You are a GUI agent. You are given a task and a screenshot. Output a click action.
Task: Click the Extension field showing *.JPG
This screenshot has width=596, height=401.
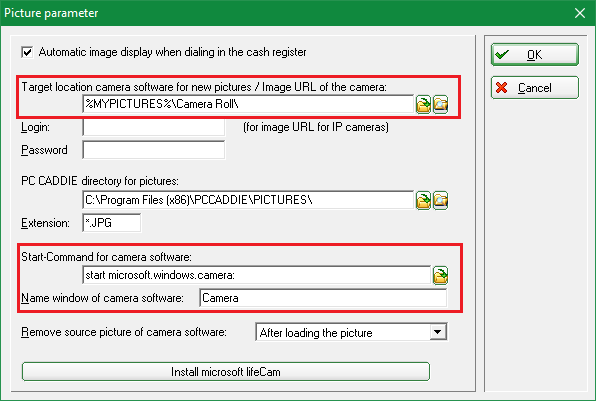tap(111, 223)
